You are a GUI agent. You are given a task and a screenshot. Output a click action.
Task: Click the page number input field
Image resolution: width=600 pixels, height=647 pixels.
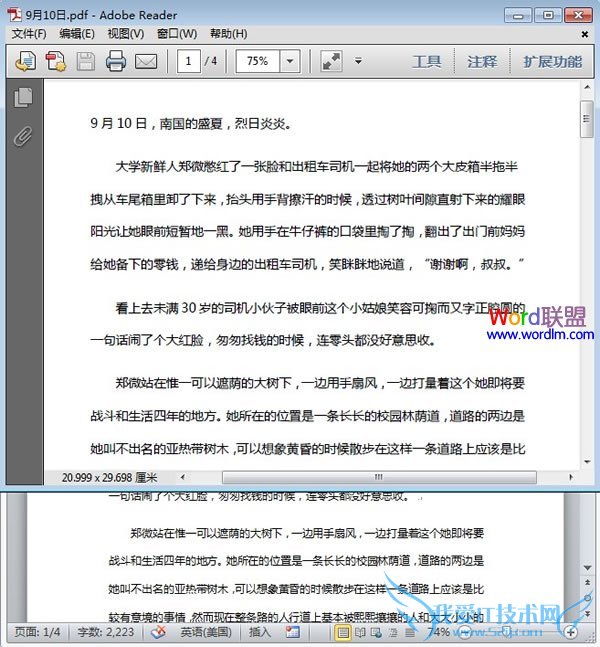click(189, 61)
